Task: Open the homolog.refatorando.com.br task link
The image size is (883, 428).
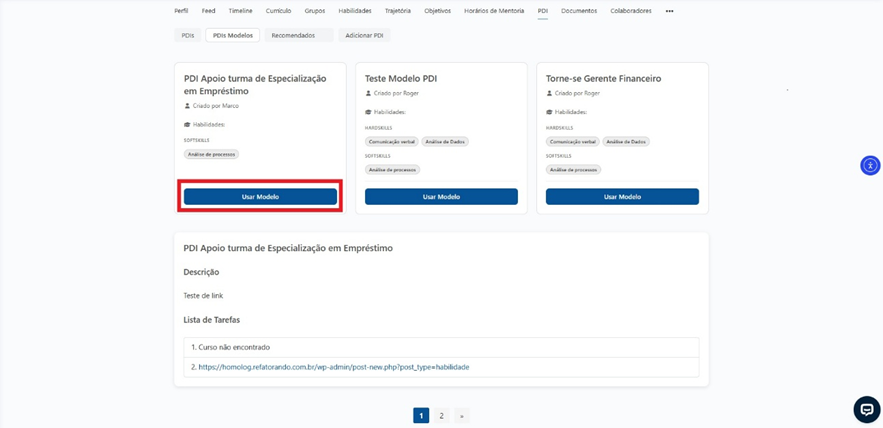Action: [x=334, y=367]
